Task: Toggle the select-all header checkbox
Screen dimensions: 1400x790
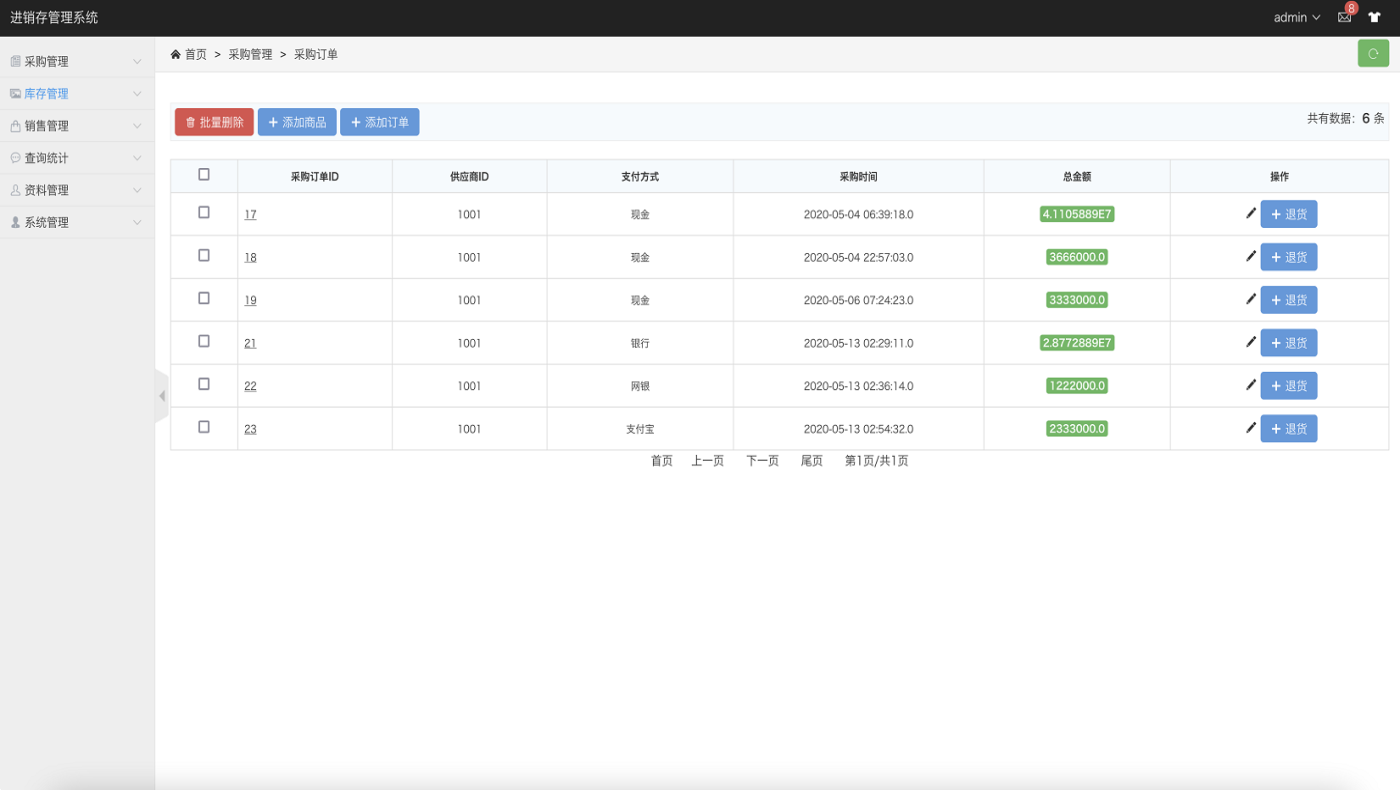Action: coord(204,174)
